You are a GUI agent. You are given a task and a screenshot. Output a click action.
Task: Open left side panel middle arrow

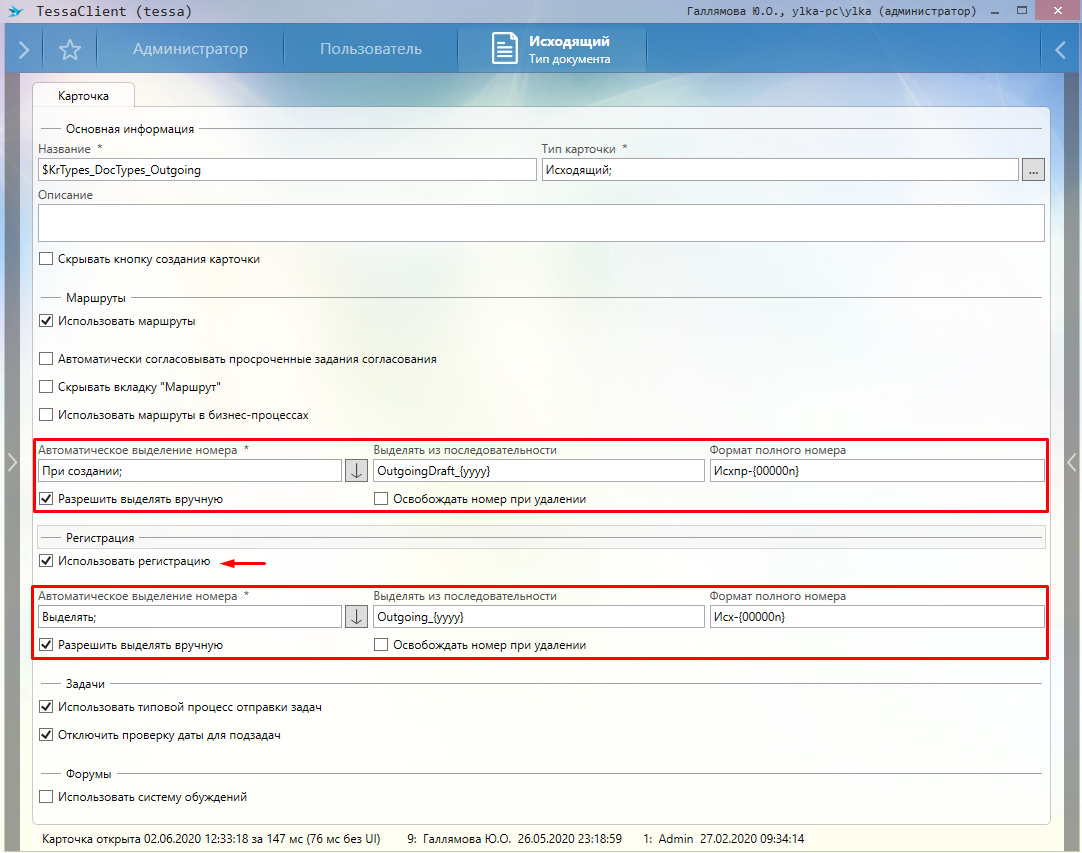click(11, 461)
